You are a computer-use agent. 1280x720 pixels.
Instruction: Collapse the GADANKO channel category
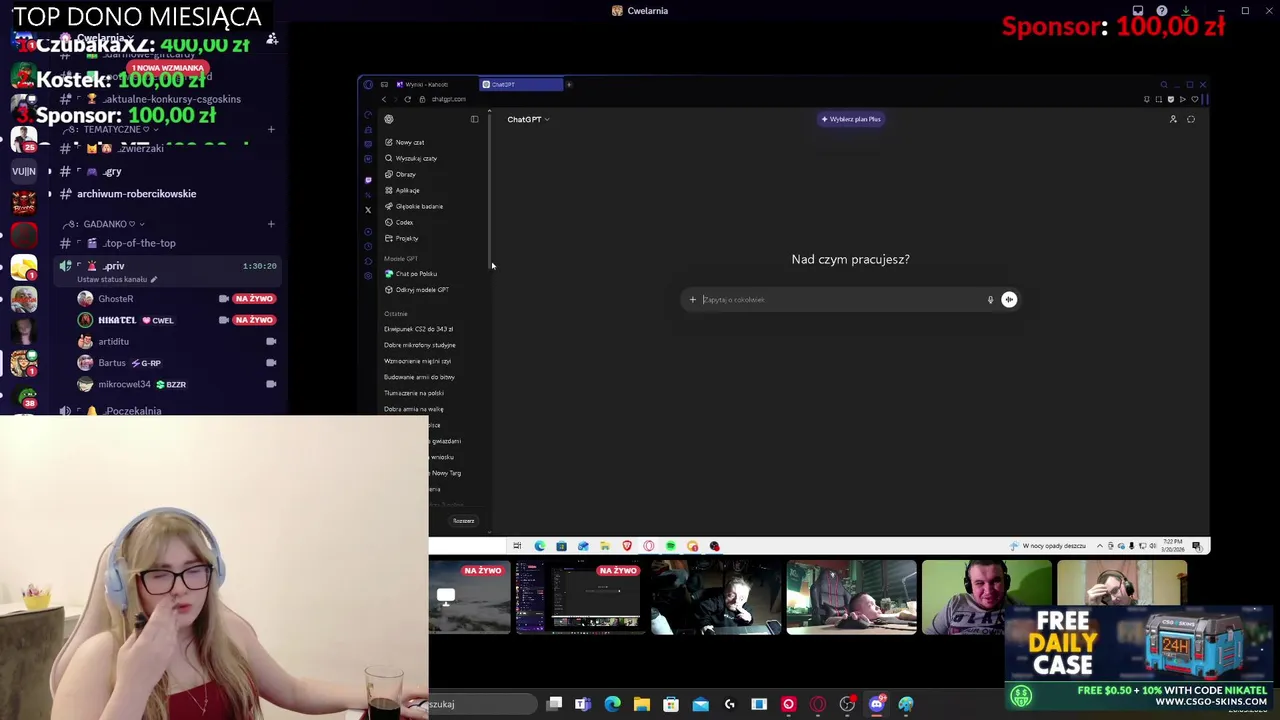click(104, 224)
